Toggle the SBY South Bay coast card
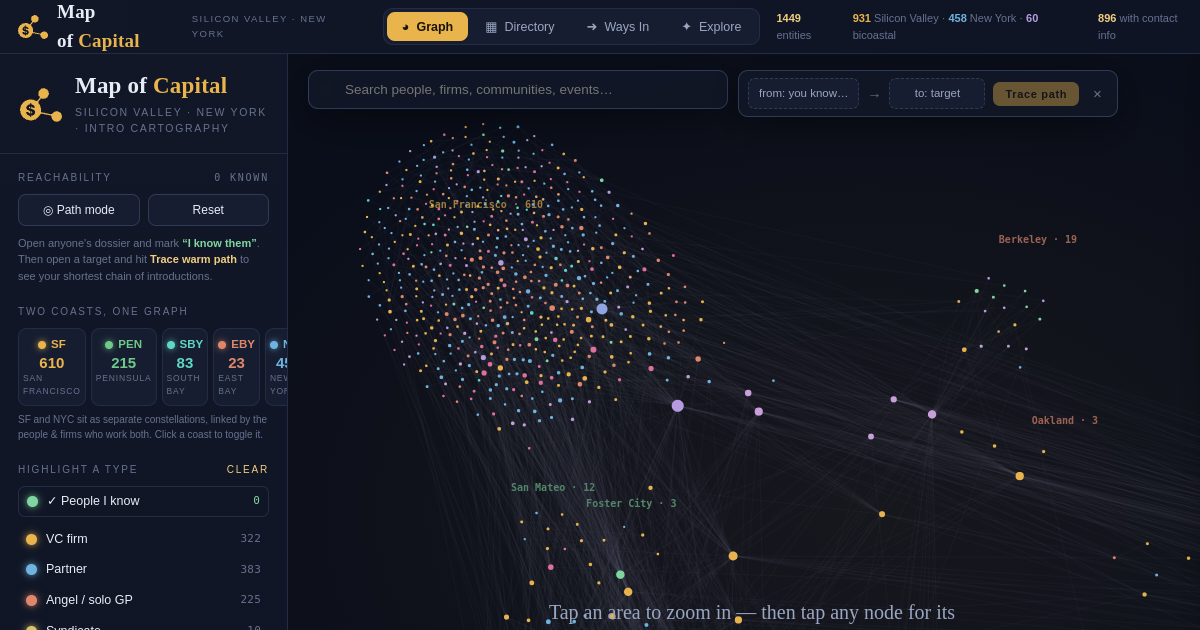The height and width of the screenshot is (630, 1200). pyautogui.click(x=185, y=367)
